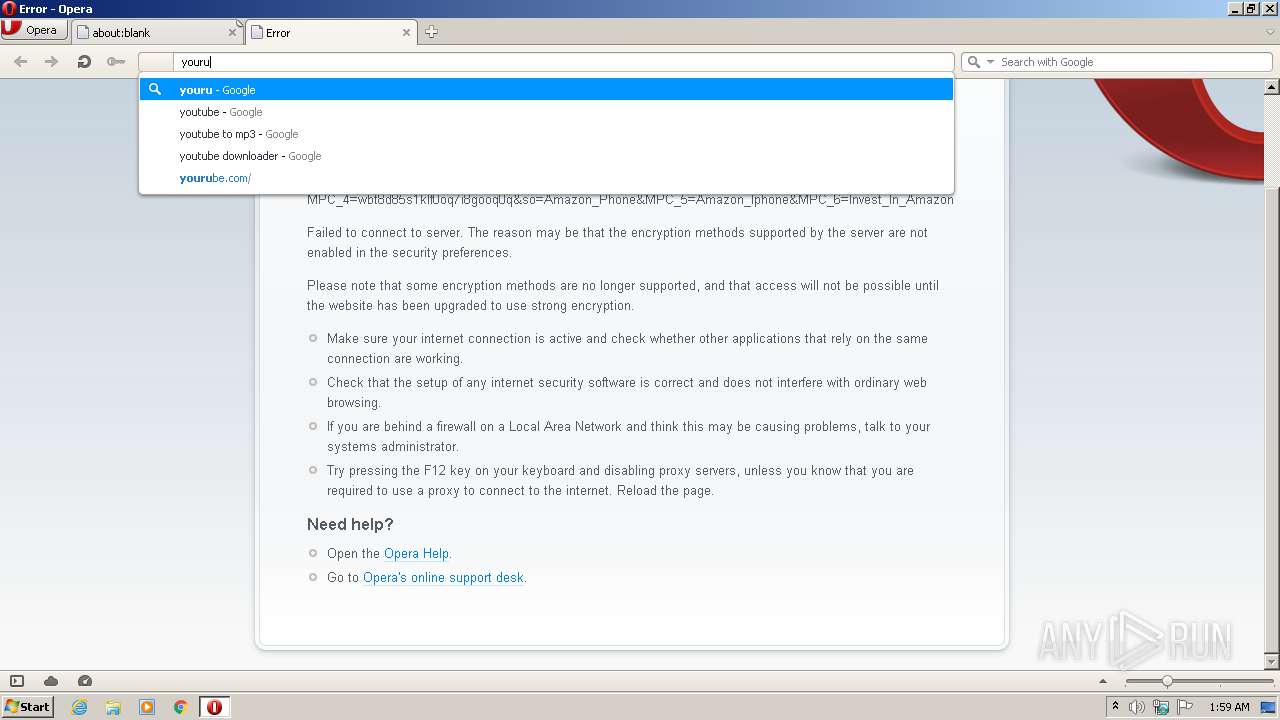
Task: Launch Internet Explorer from taskbar
Action: click(x=79, y=707)
